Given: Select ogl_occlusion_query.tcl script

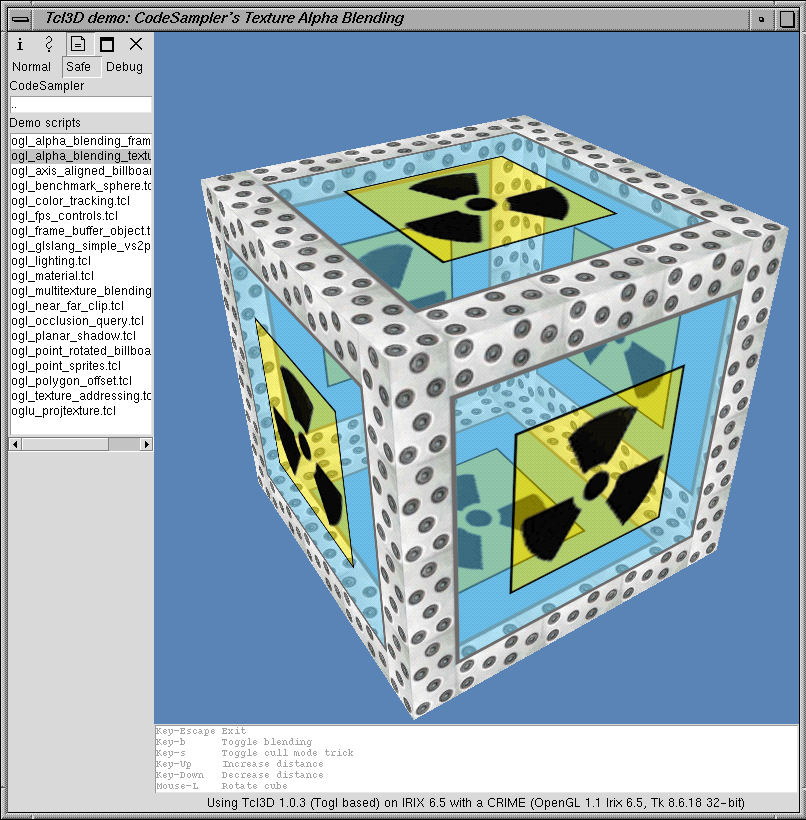Looking at the screenshot, I should (x=81, y=321).
